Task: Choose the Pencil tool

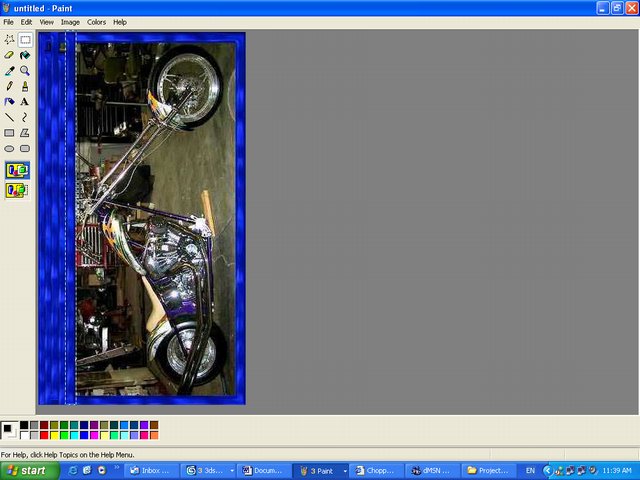Action: pos(9,86)
